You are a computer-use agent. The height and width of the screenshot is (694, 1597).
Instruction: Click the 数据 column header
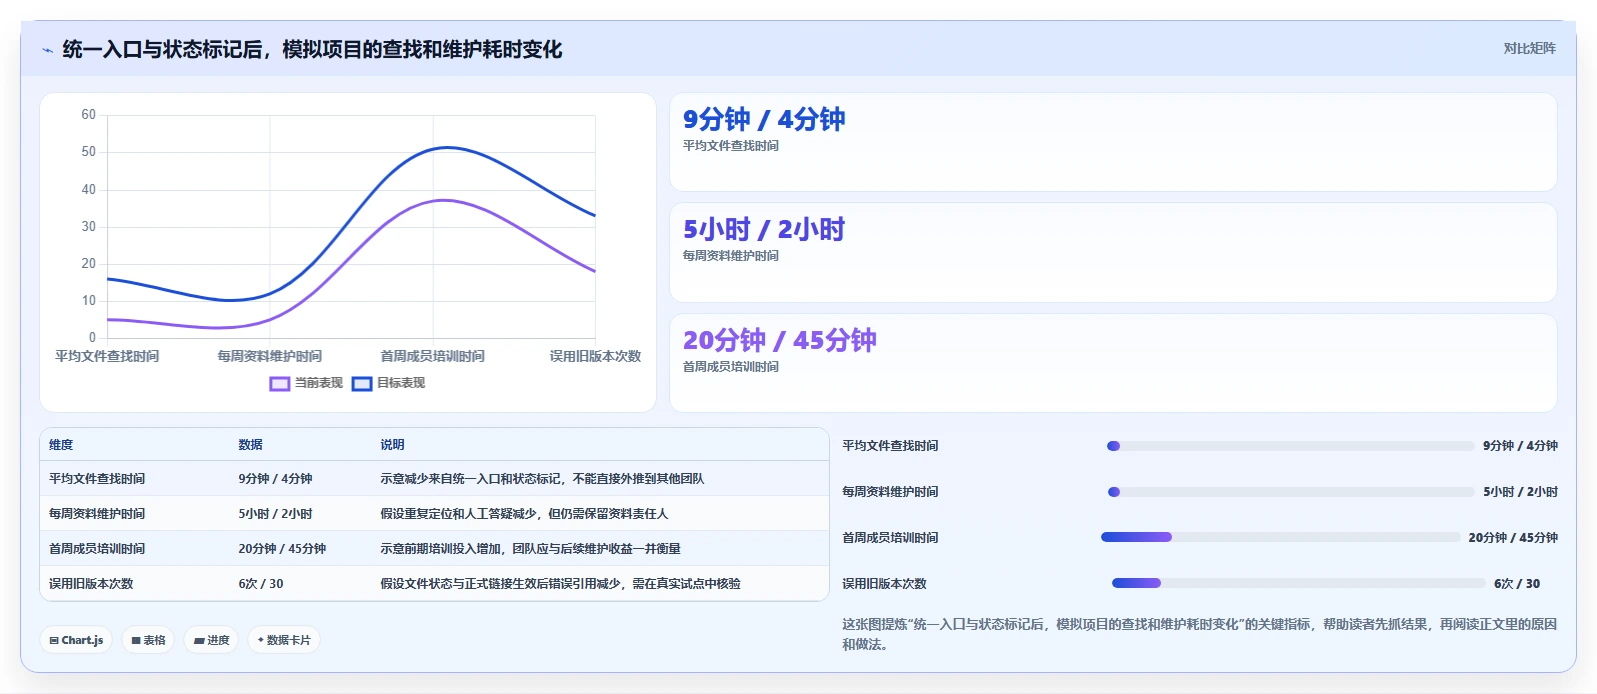coord(250,445)
